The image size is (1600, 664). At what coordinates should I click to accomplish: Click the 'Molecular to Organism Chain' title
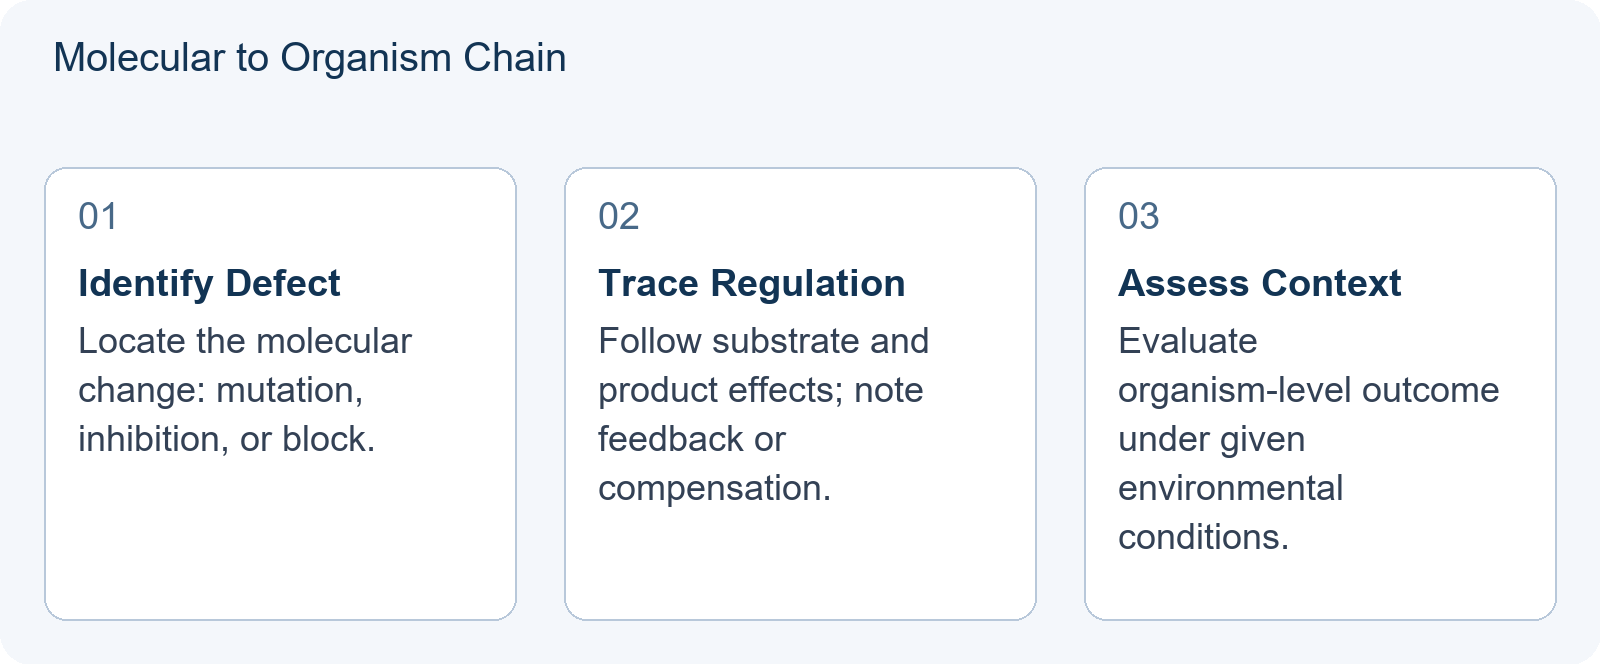pyautogui.click(x=310, y=58)
